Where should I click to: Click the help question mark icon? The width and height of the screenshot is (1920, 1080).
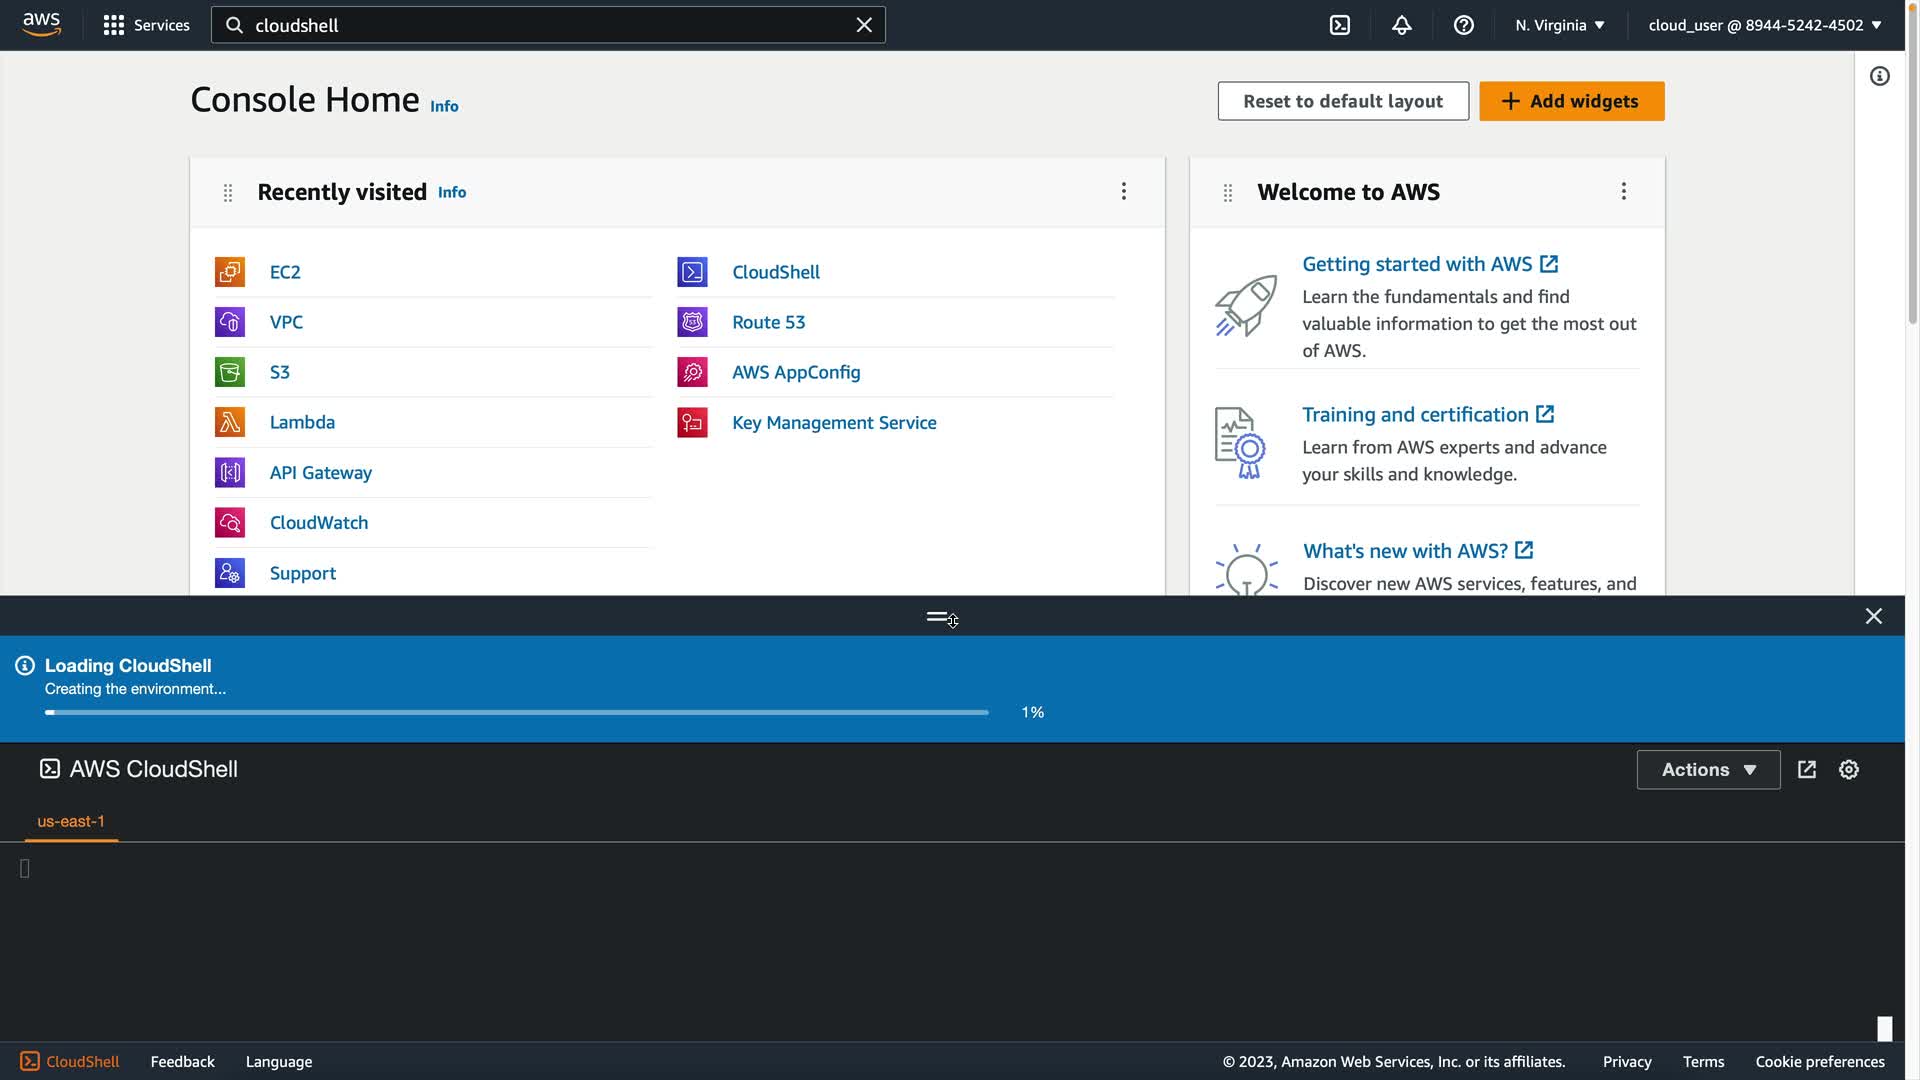pos(1463,25)
